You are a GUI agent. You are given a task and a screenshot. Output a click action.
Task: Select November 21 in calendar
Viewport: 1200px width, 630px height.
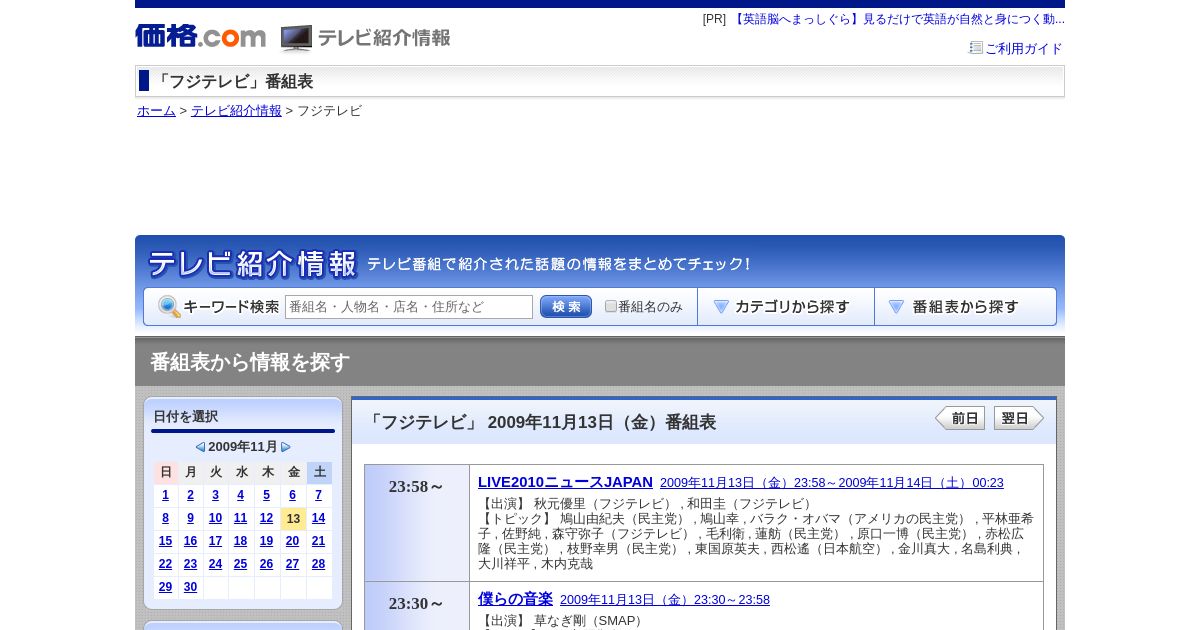tap(319, 541)
